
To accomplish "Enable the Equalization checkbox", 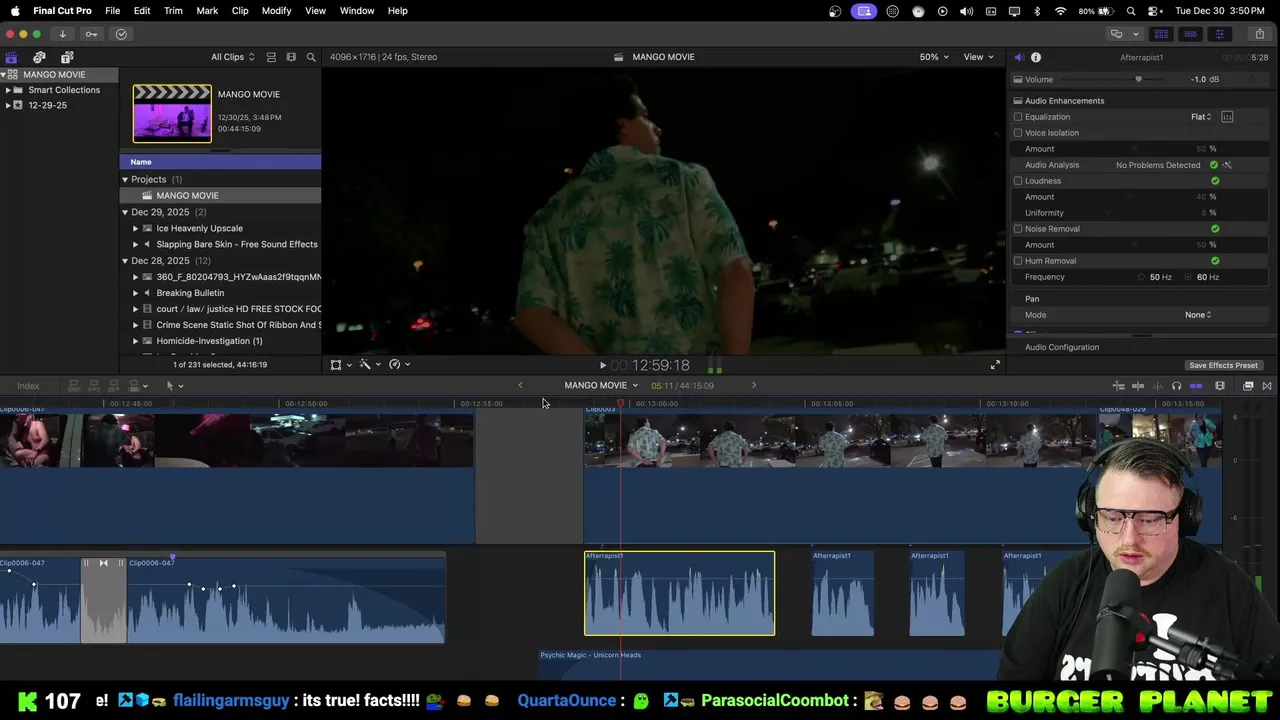I will 1018,117.
